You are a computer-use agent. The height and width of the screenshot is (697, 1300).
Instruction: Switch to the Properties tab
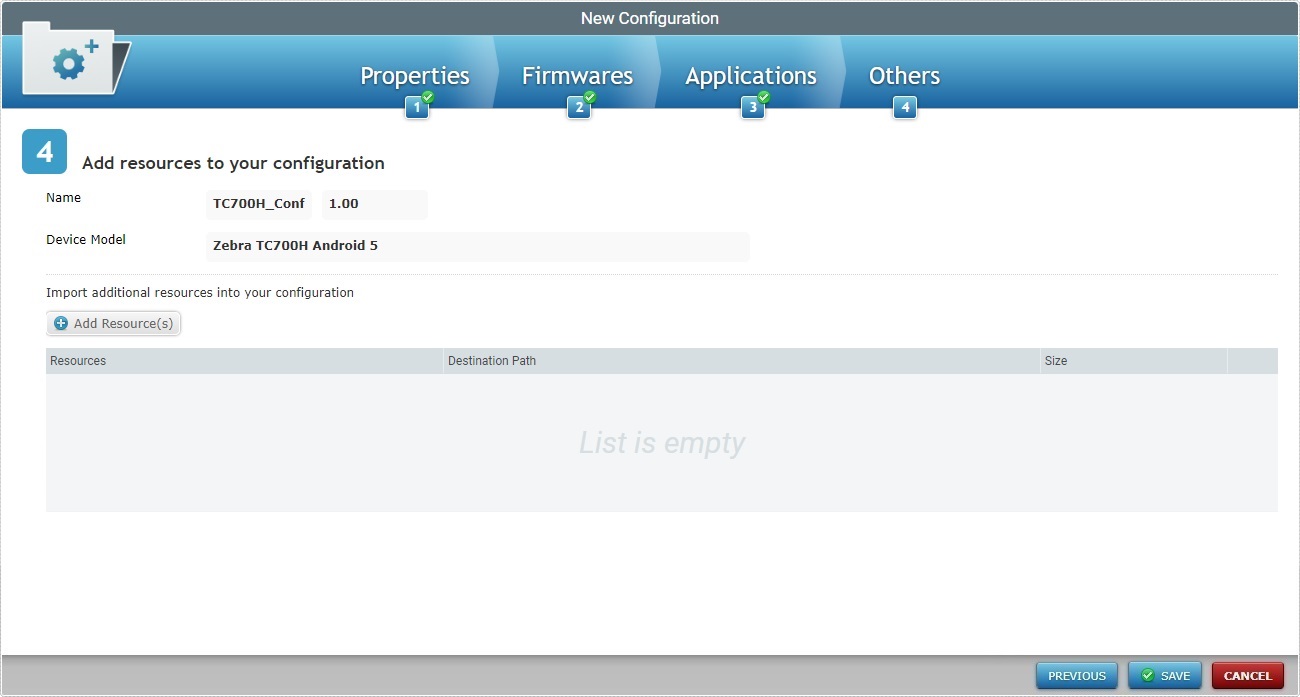[415, 75]
